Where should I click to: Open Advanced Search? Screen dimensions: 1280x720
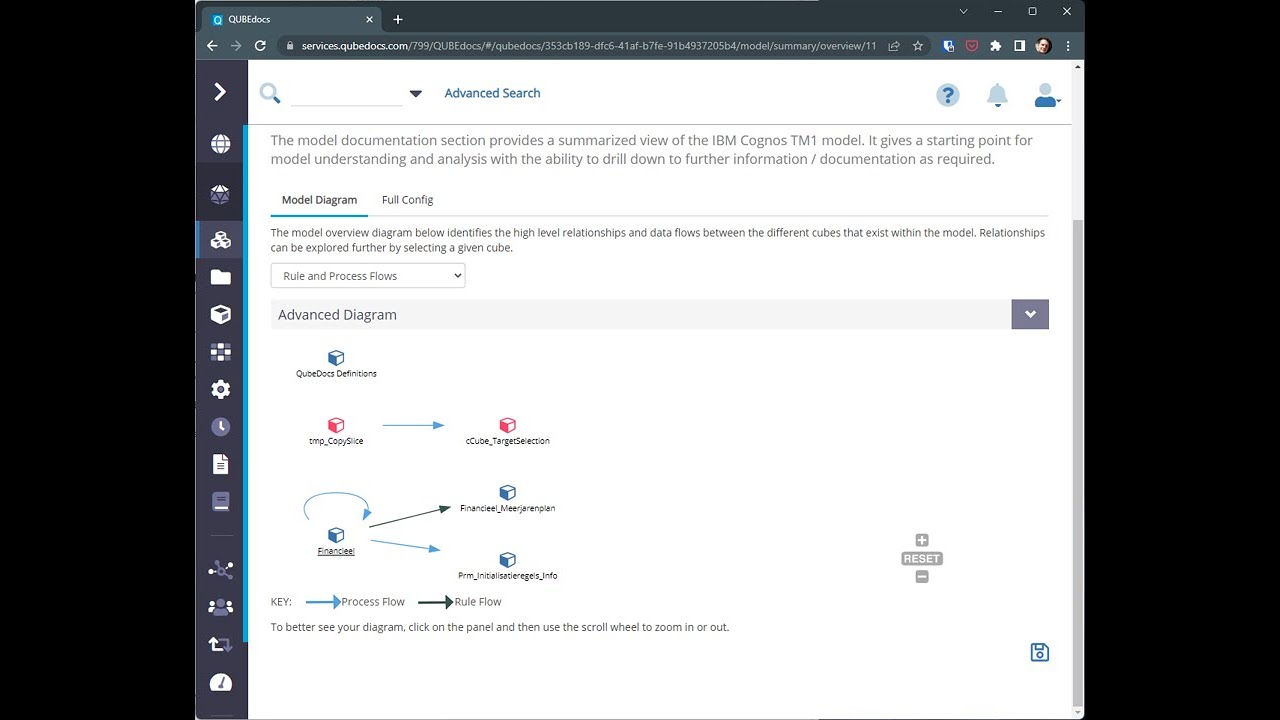pyautogui.click(x=492, y=93)
